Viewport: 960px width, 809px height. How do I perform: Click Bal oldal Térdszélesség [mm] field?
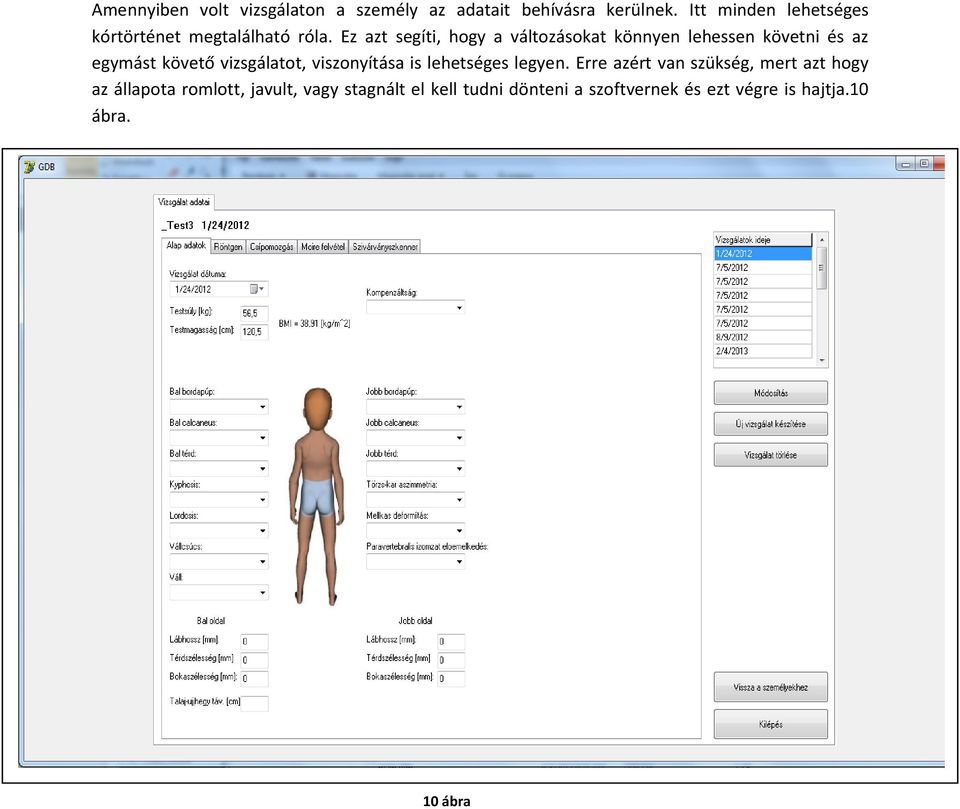[x=254, y=660]
